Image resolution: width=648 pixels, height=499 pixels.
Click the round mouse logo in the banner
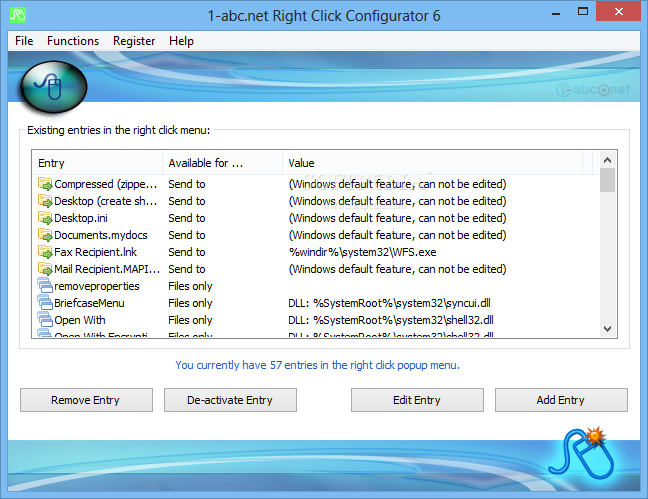tap(54, 87)
